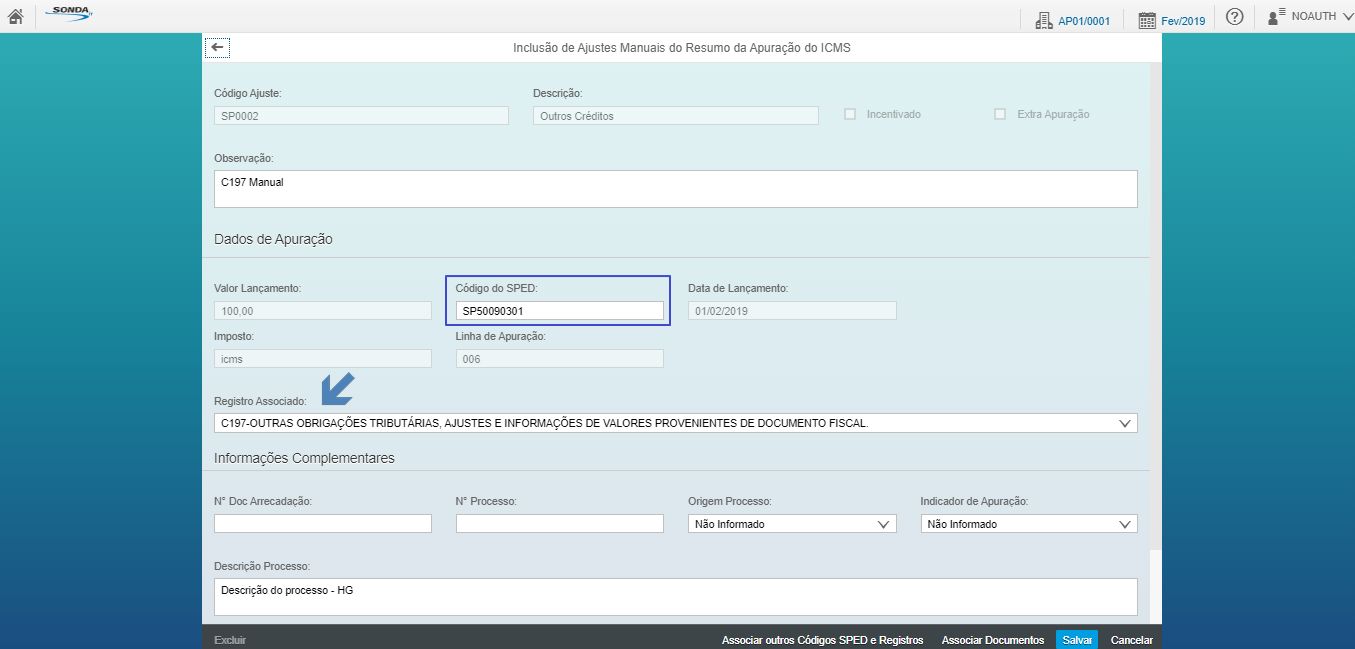Click the Informações Complementares heading
This screenshot has width=1355, height=649.
point(304,458)
